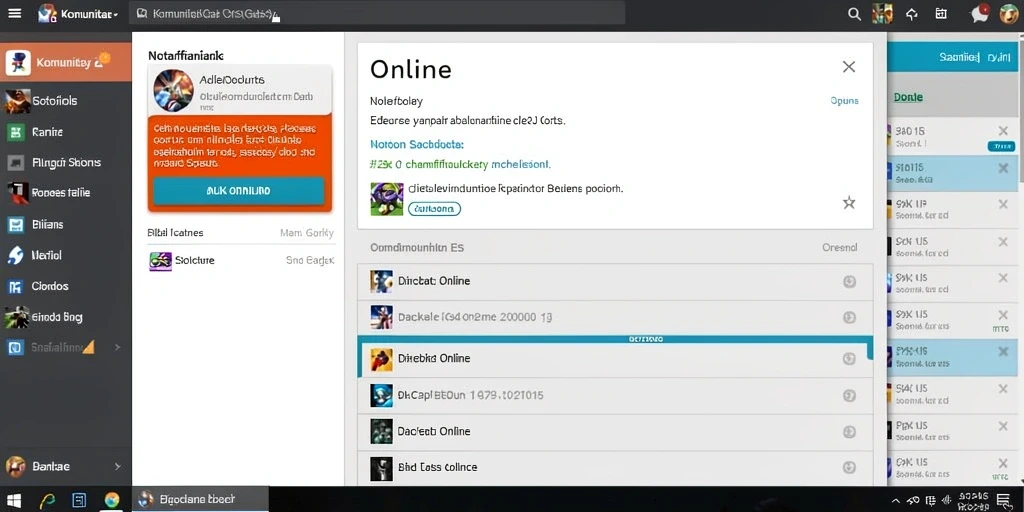This screenshot has width=1024, height=512.
Task: Close the Online panel with the X
Action: point(849,67)
